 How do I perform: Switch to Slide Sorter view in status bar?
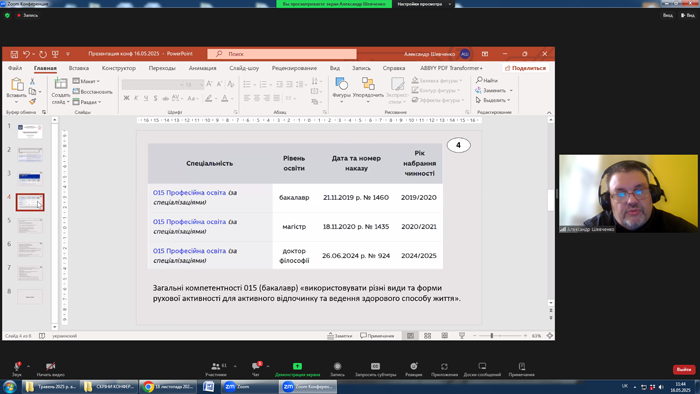pyautogui.click(x=427, y=336)
